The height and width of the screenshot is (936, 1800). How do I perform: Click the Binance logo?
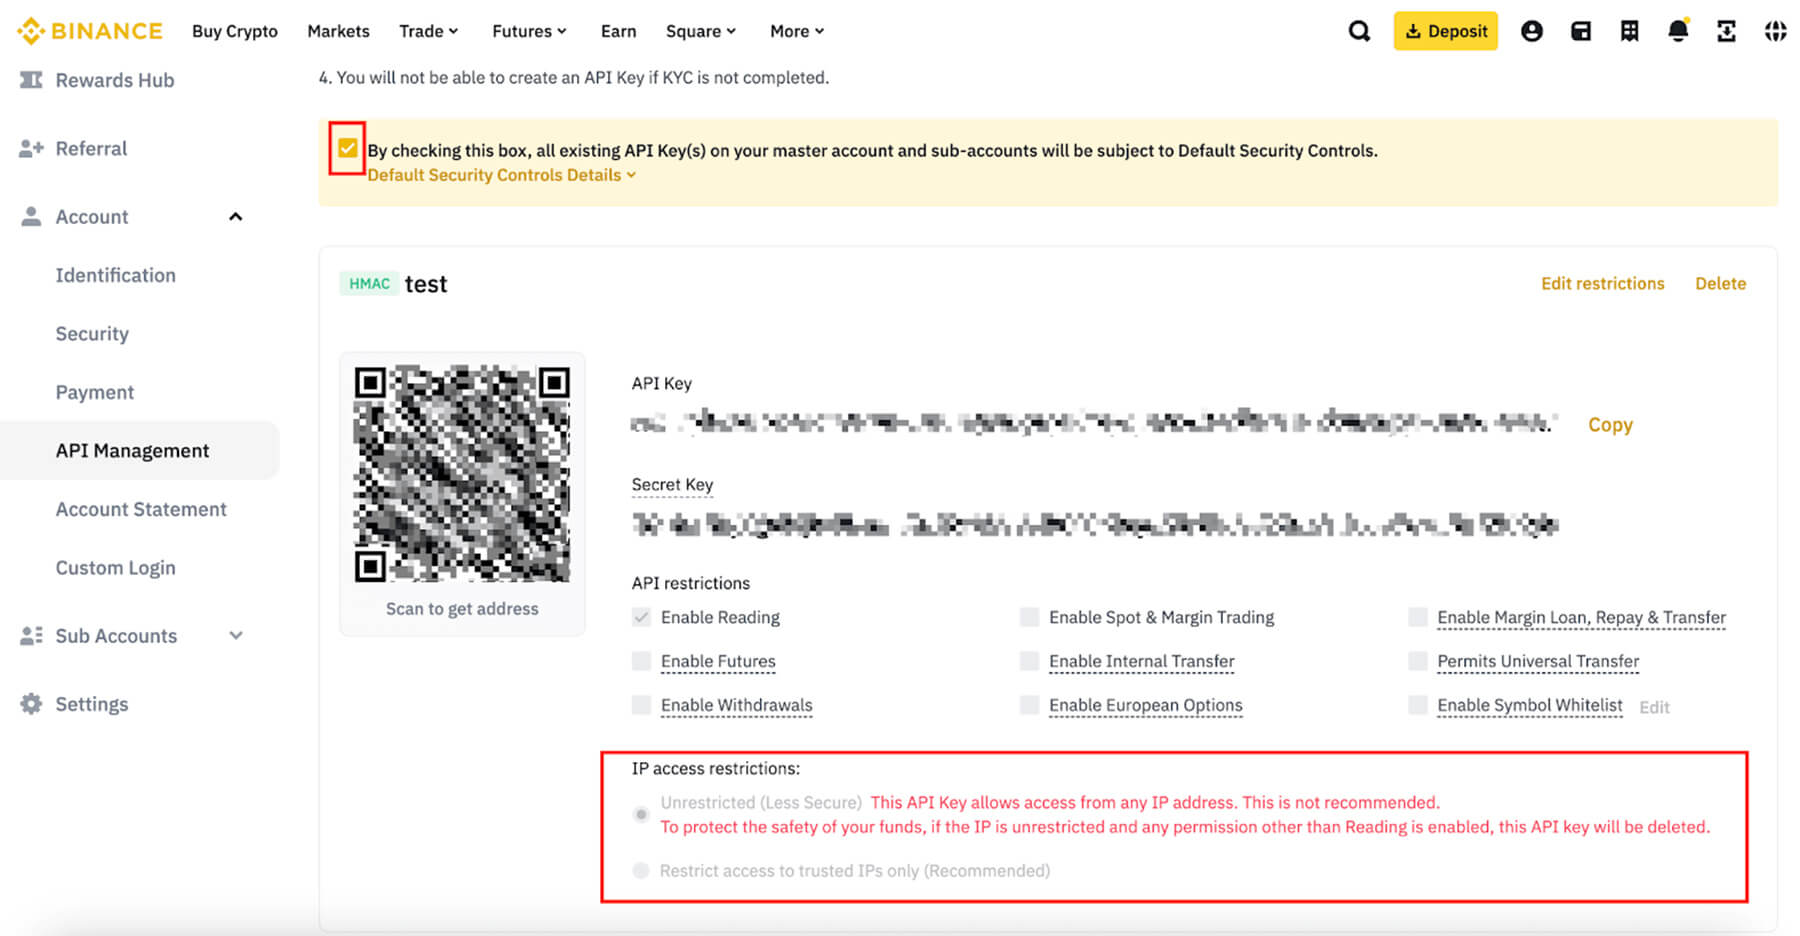coord(89,30)
